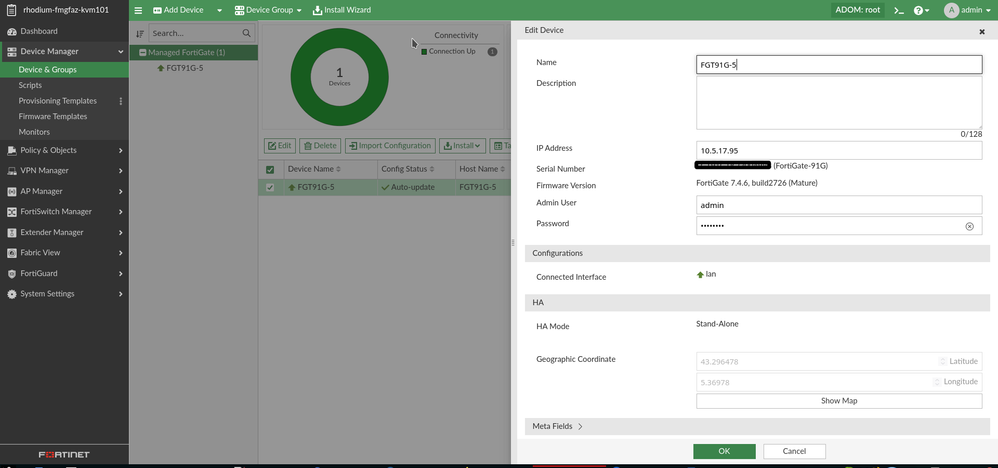Collapse the Device Manager menu
This screenshot has width=998, height=468.
(121, 52)
